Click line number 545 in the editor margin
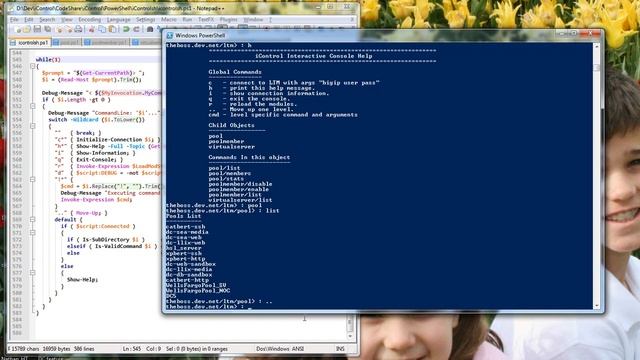 pyautogui.click(x=17, y=60)
